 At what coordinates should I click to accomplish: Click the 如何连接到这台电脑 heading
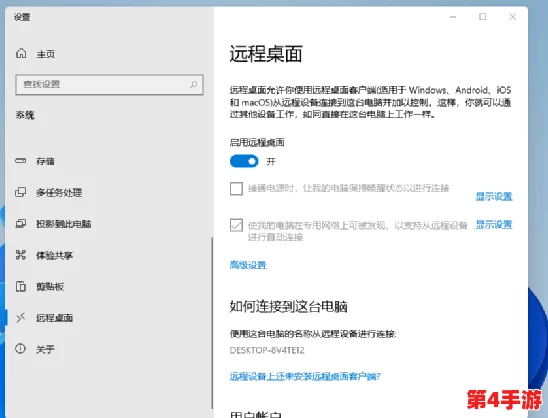coord(289,307)
